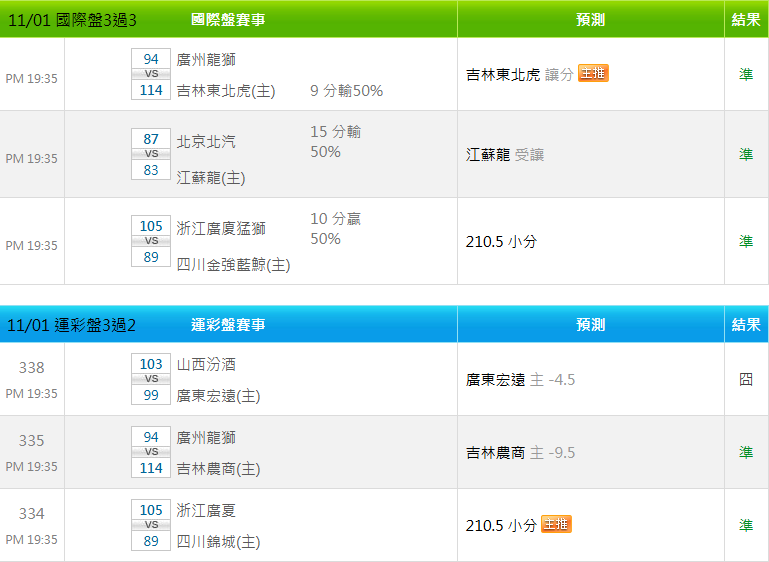The image size is (769, 562).
Task: Click the 準 result for 吉林農商 prediction
Action: click(x=746, y=452)
